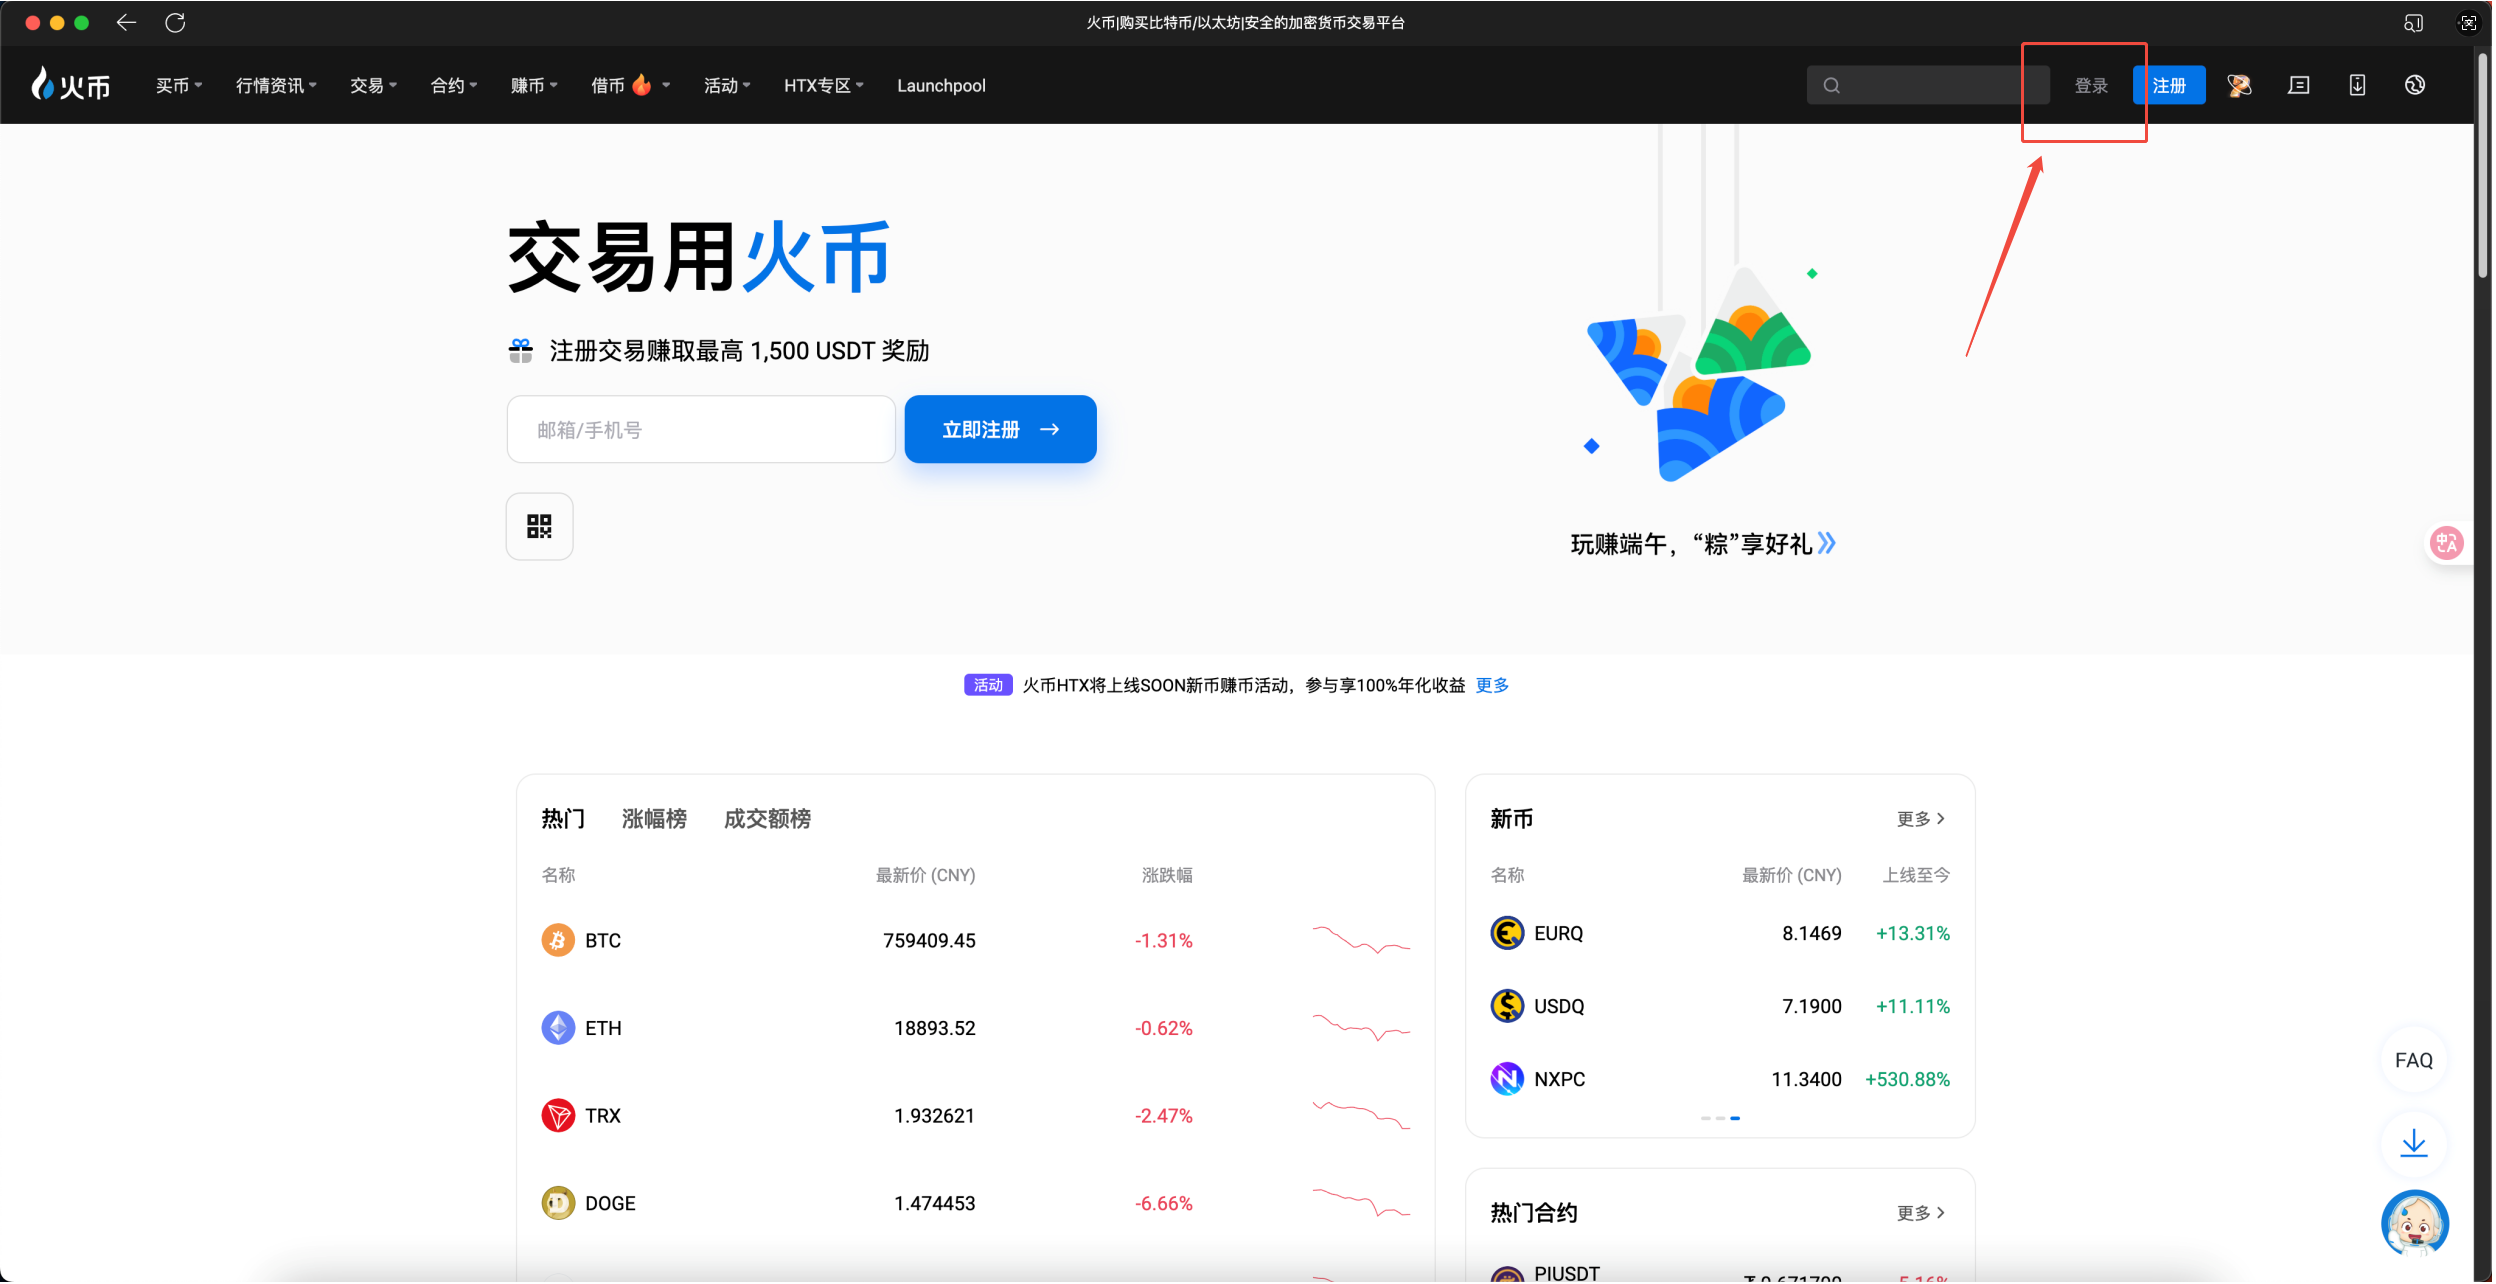Open the app download phone icon
The height and width of the screenshot is (1284, 2496).
click(2357, 85)
